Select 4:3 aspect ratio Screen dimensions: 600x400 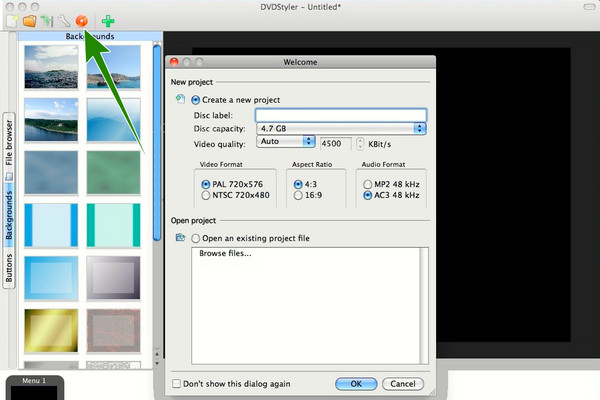pyautogui.click(x=298, y=184)
